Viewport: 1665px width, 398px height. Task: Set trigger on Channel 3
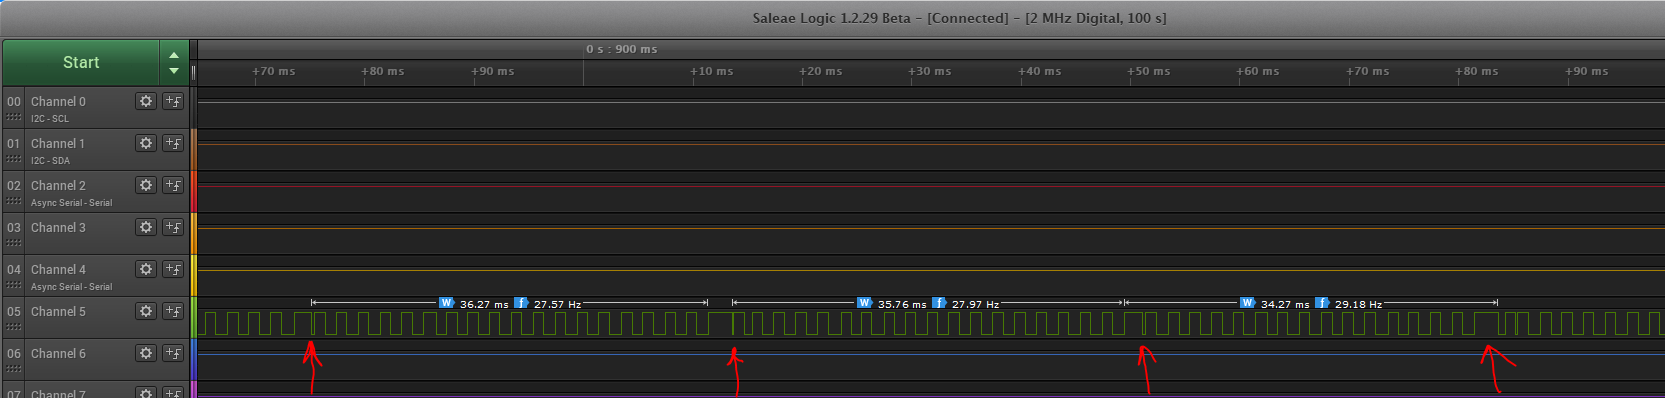tap(173, 227)
